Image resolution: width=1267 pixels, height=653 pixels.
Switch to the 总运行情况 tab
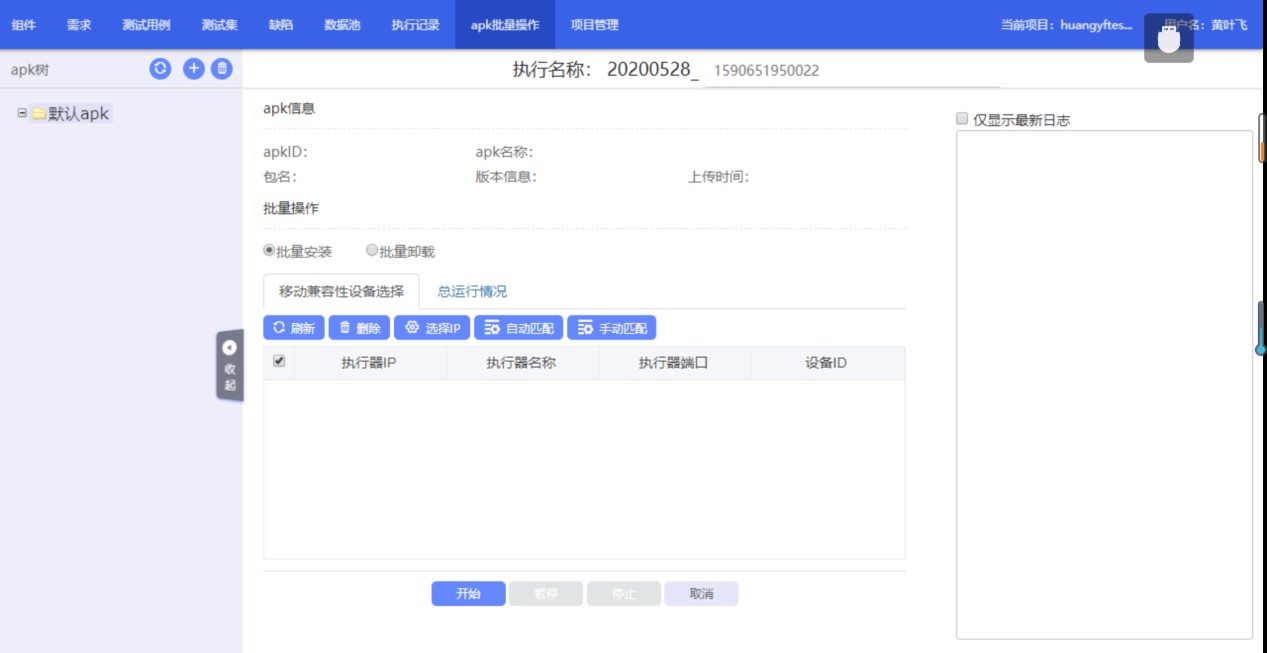coord(472,291)
